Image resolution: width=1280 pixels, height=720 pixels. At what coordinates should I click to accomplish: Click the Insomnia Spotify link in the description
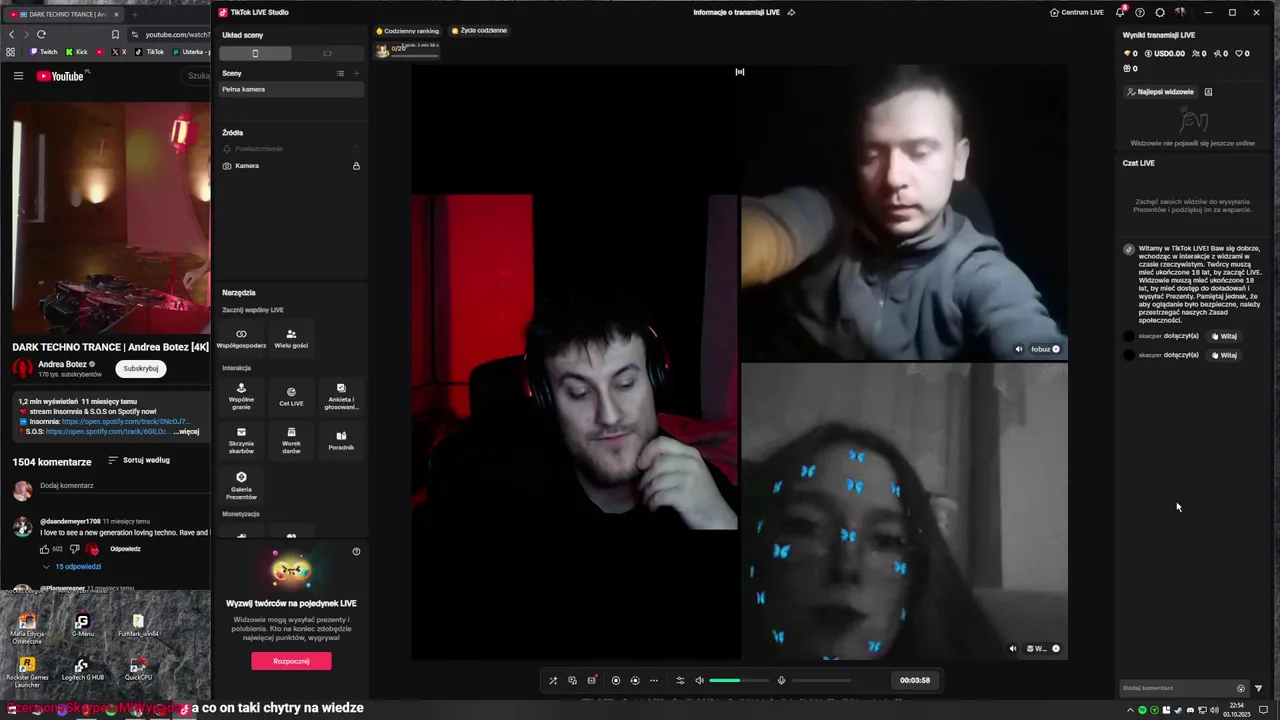tap(125, 422)
